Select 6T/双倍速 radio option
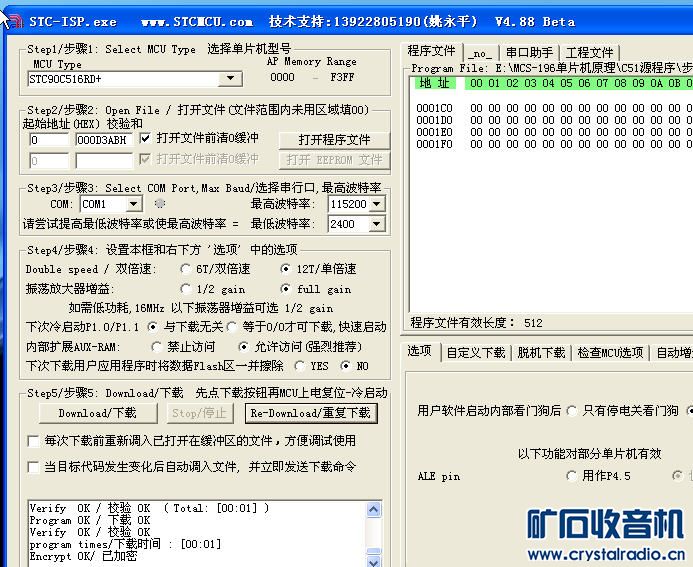This screenshot has width=693, height=567. pyautogui.click(x=186, y=269)
